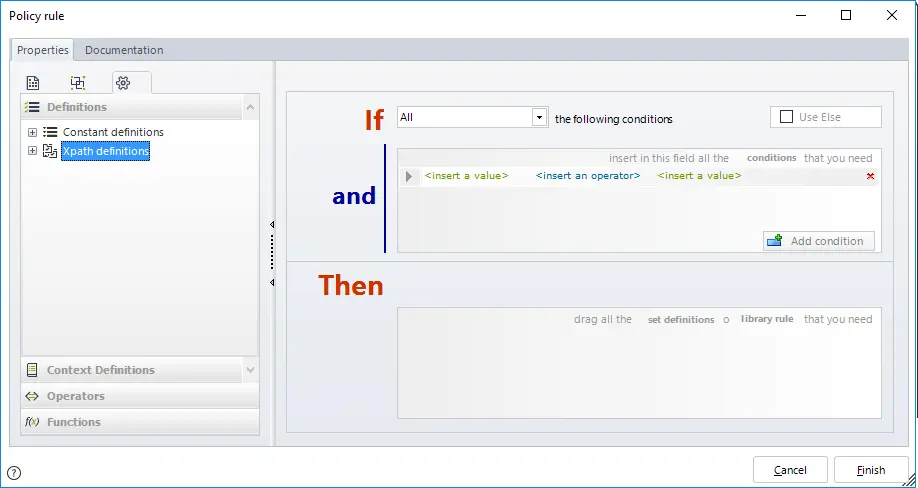Enable the Use Else checkbox

click(x=786, y=117)
